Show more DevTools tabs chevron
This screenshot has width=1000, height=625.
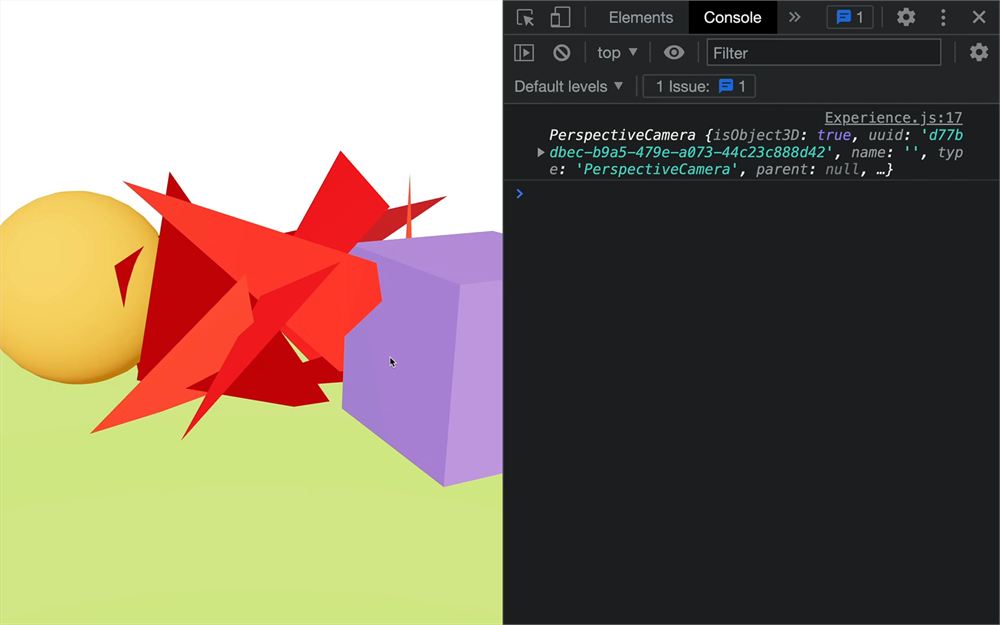tap(794, 17)
